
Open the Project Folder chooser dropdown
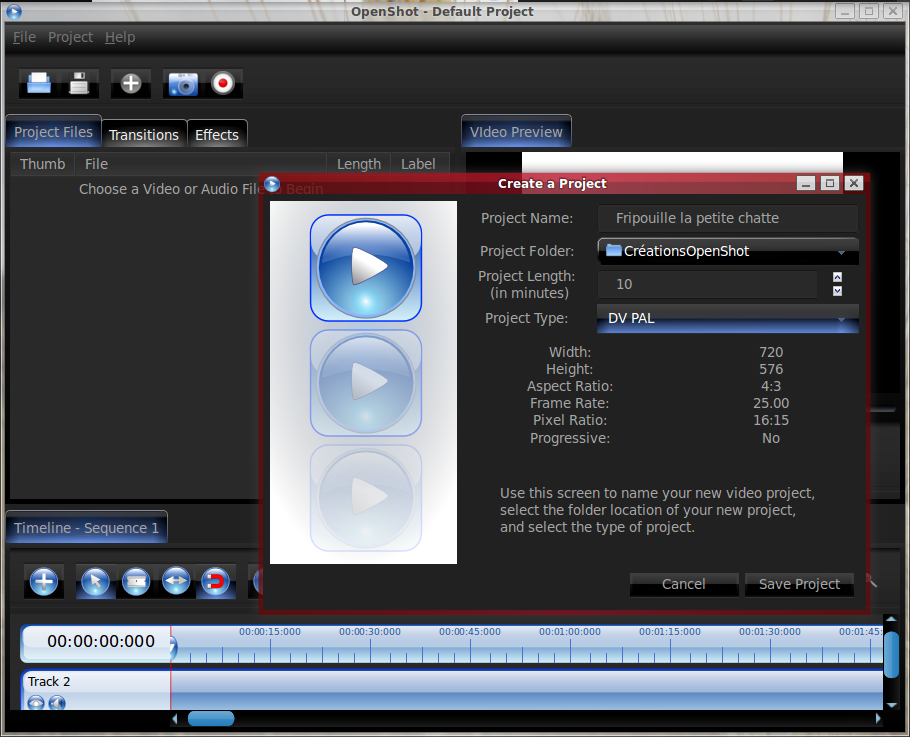click(727, 251)
